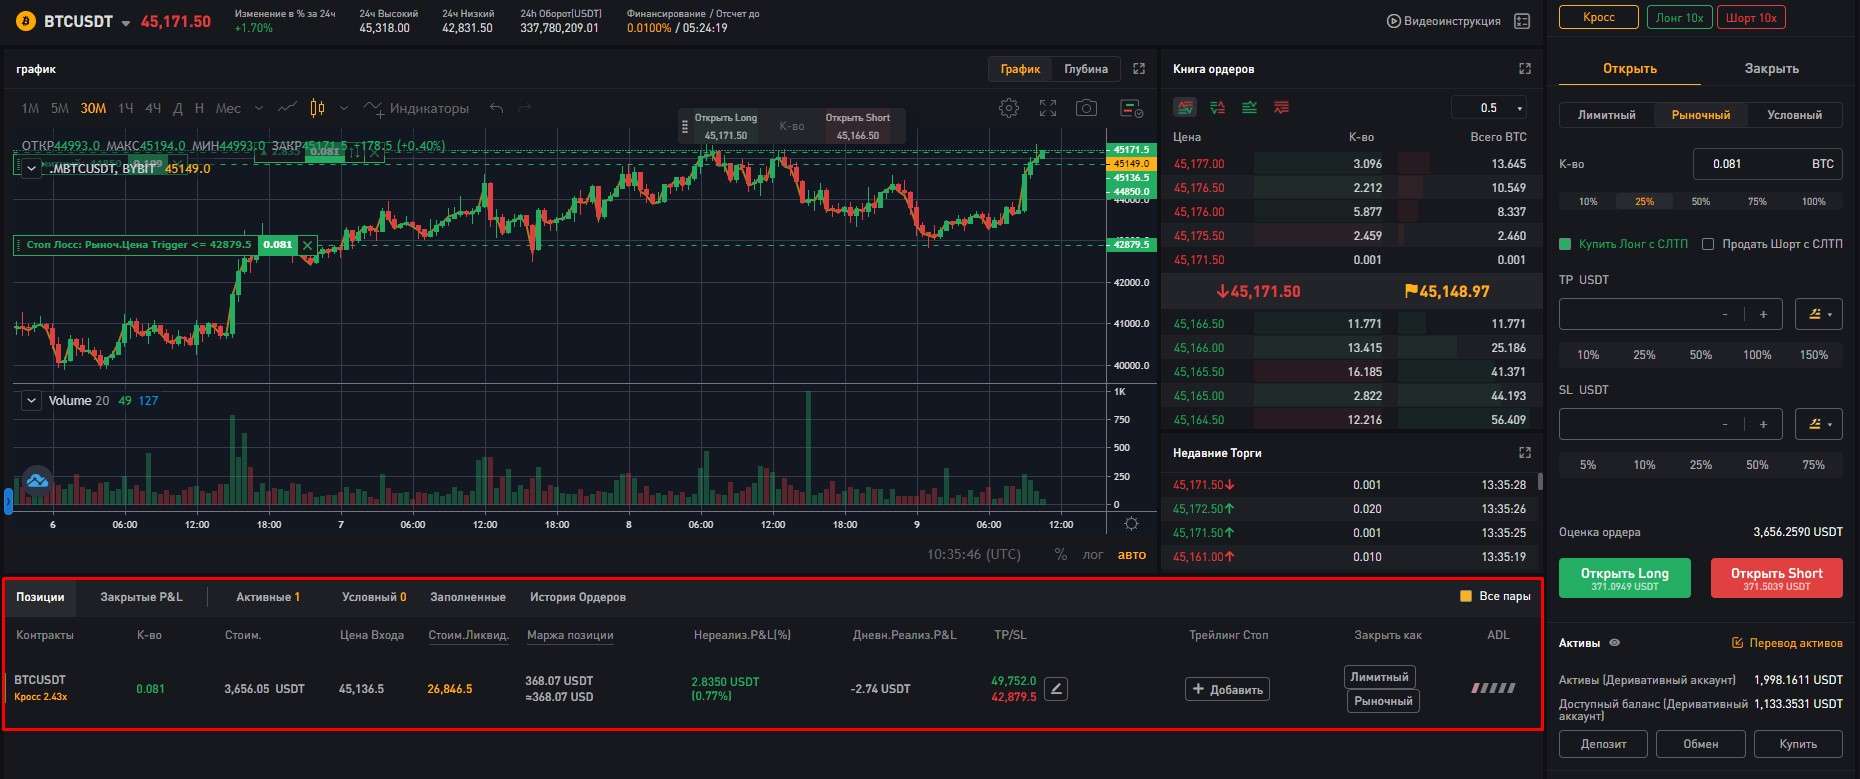Expand Книга ордеров panel to fullscreen
The image size is (1860, 779).
click(1525, 69)
